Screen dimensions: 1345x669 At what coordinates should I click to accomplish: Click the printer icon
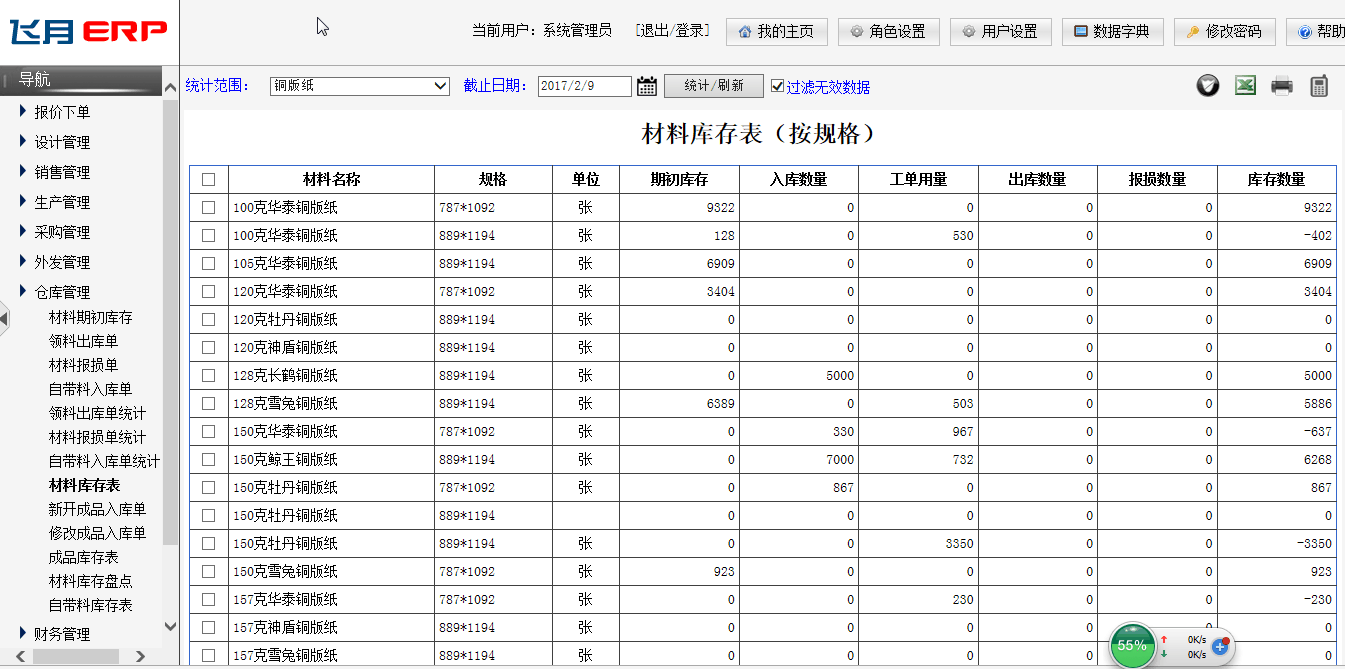click(x=1282, y=86)
